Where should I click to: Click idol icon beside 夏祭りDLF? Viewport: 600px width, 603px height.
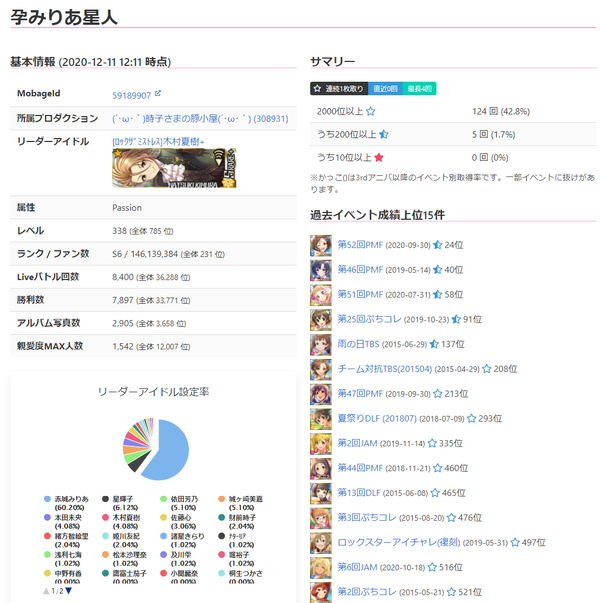(x=321, y=419)
